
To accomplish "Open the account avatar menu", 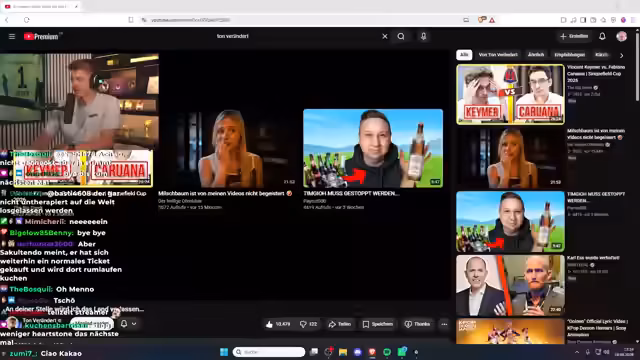I will [621, 36].
